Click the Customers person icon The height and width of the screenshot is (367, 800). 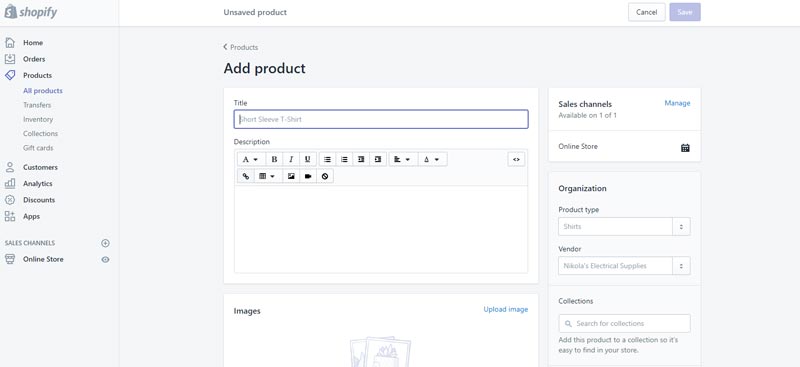[10, 167]
